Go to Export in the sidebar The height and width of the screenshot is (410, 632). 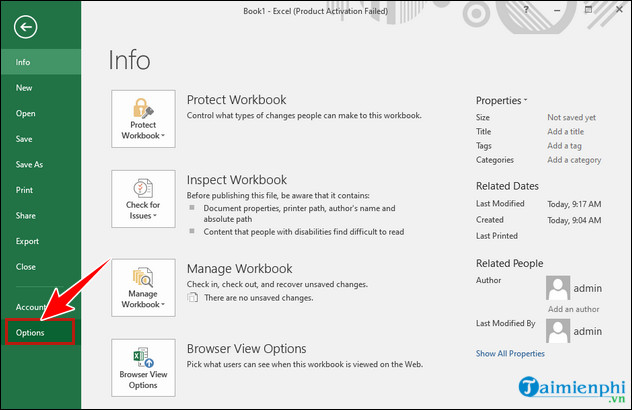tap(41, 241)
